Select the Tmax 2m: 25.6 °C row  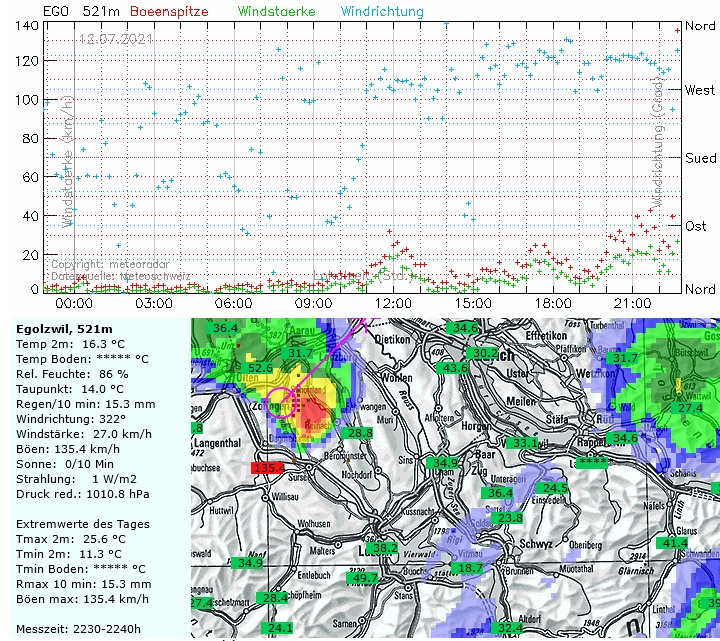click(x=71, y=539)
